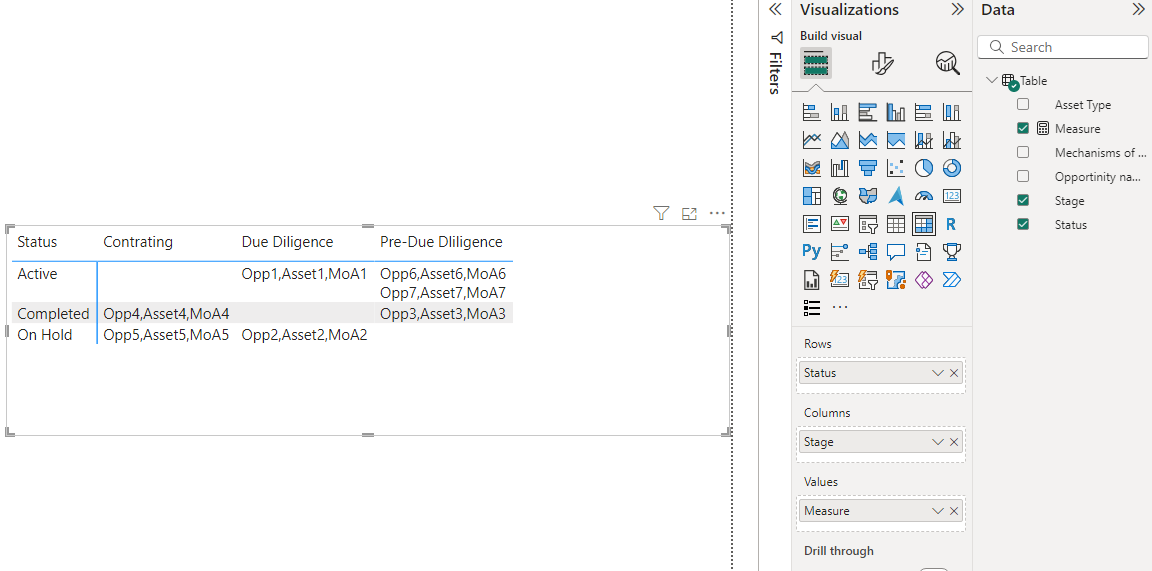
Task: Click the Pre-Due Dliligence column header
Action: (441, 242)
